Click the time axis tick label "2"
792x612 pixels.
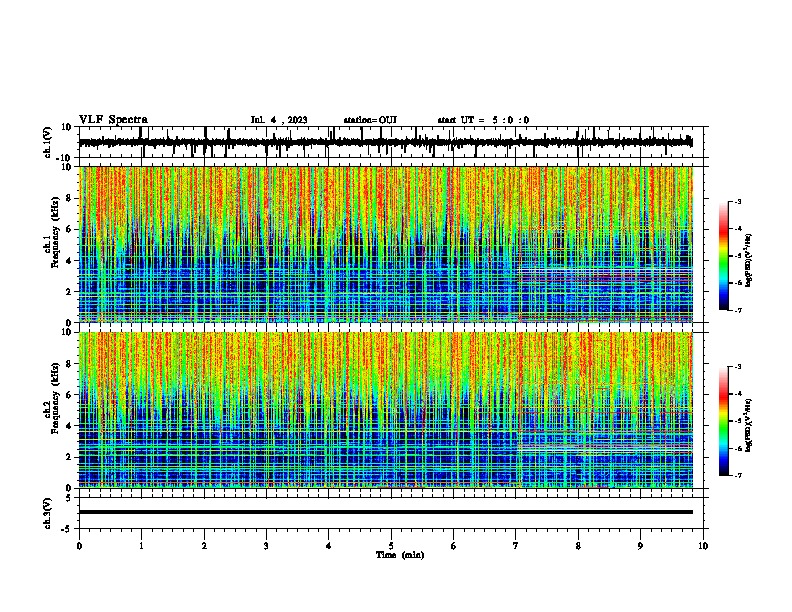pyautogui.click(x=204, y=546)
